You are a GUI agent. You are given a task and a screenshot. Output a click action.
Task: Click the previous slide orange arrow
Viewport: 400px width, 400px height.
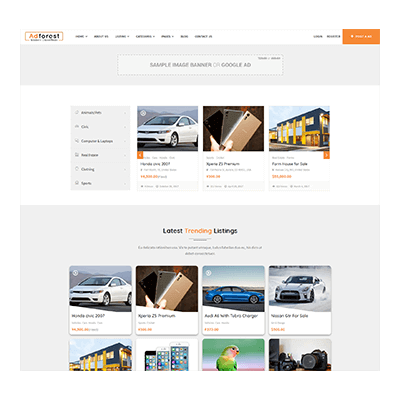pyautogui.click(x=140, y=155)
